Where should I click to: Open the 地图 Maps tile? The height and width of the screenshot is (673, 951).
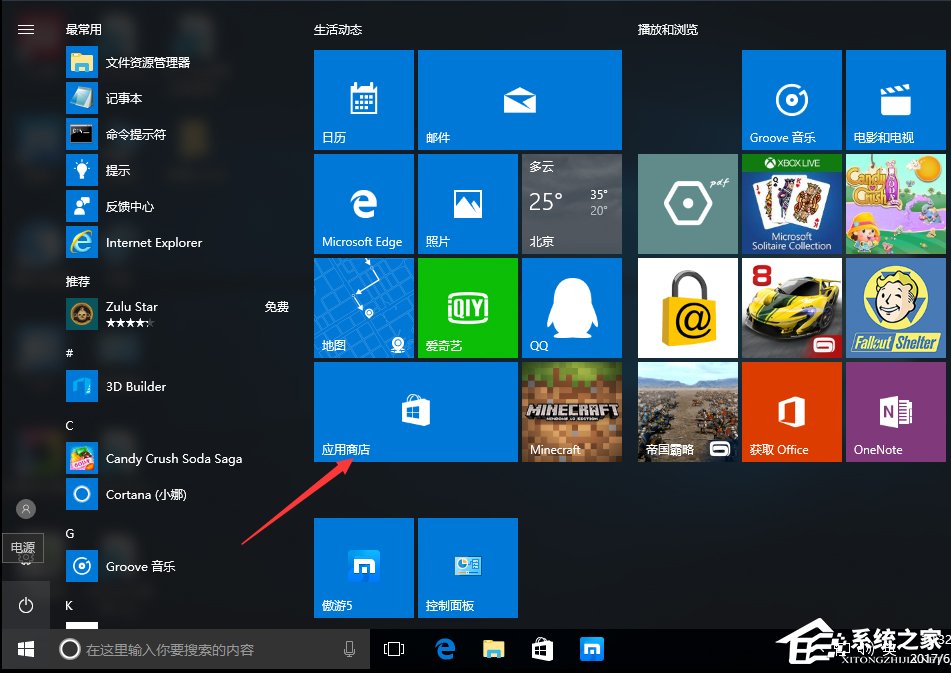363,307
